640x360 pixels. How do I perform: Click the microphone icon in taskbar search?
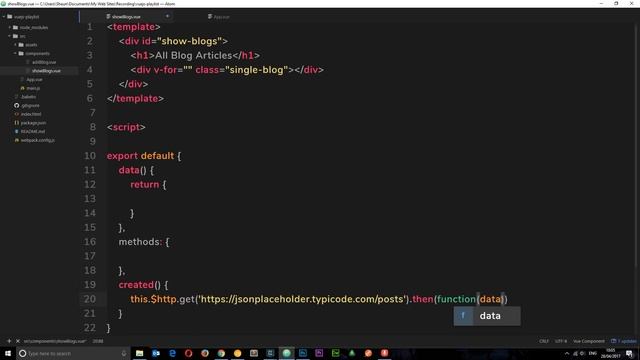(x=124, y=353)
